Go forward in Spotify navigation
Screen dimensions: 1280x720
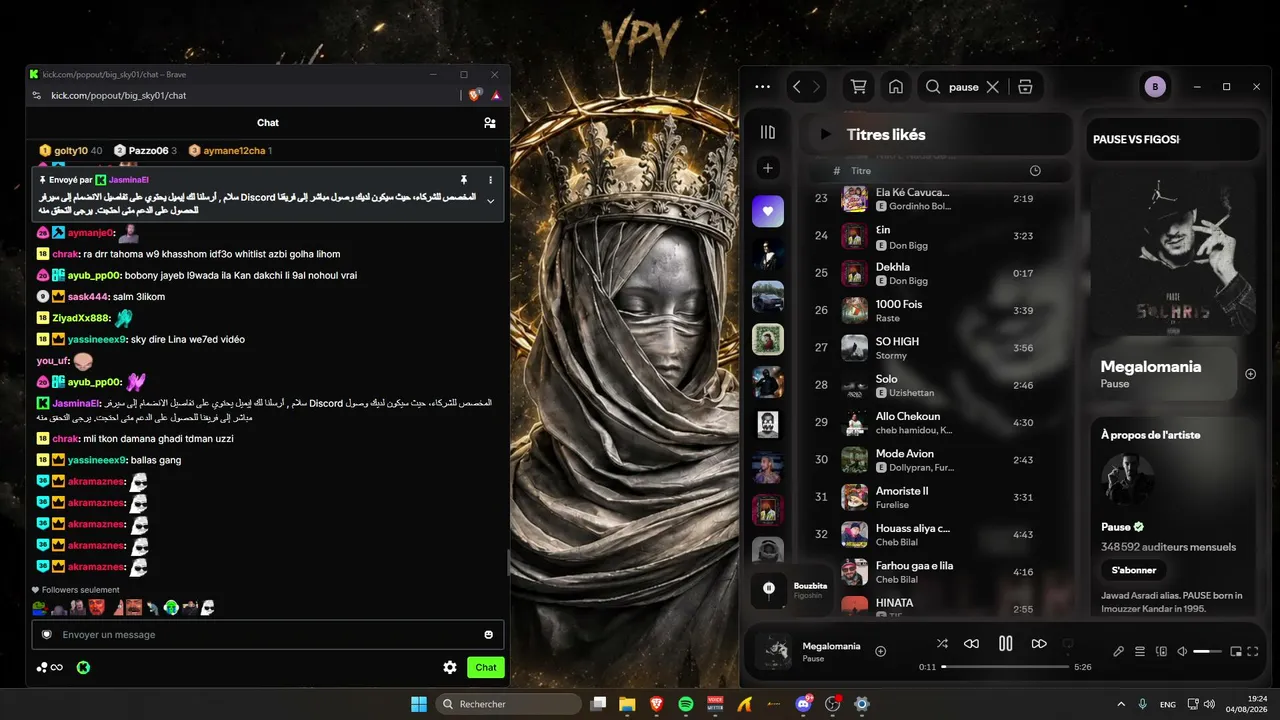click(x=816, y=87)
